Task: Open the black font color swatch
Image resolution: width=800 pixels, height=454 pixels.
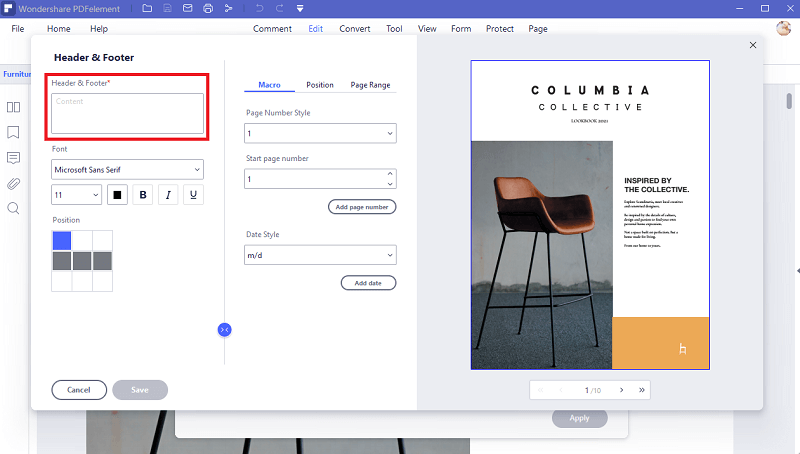Action: [x=117, y=195]
